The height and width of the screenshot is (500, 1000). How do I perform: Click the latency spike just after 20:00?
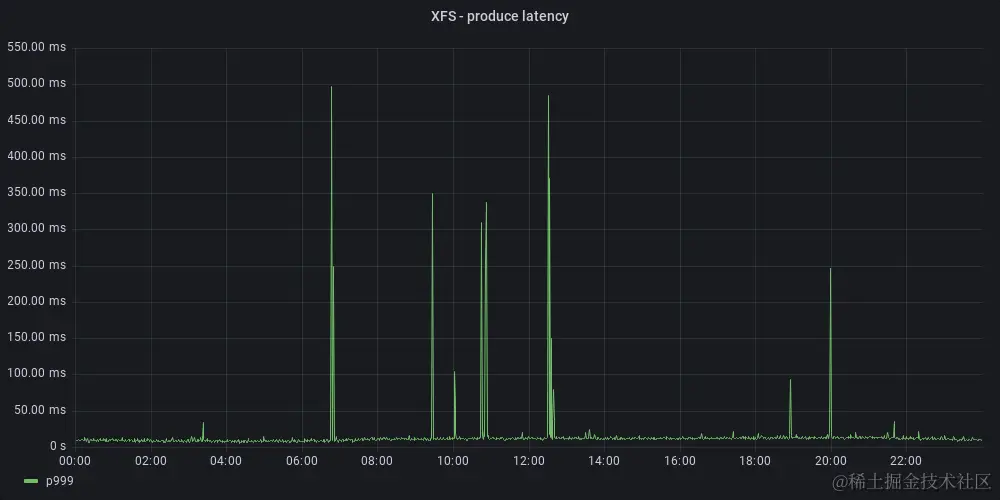point(830,351)
